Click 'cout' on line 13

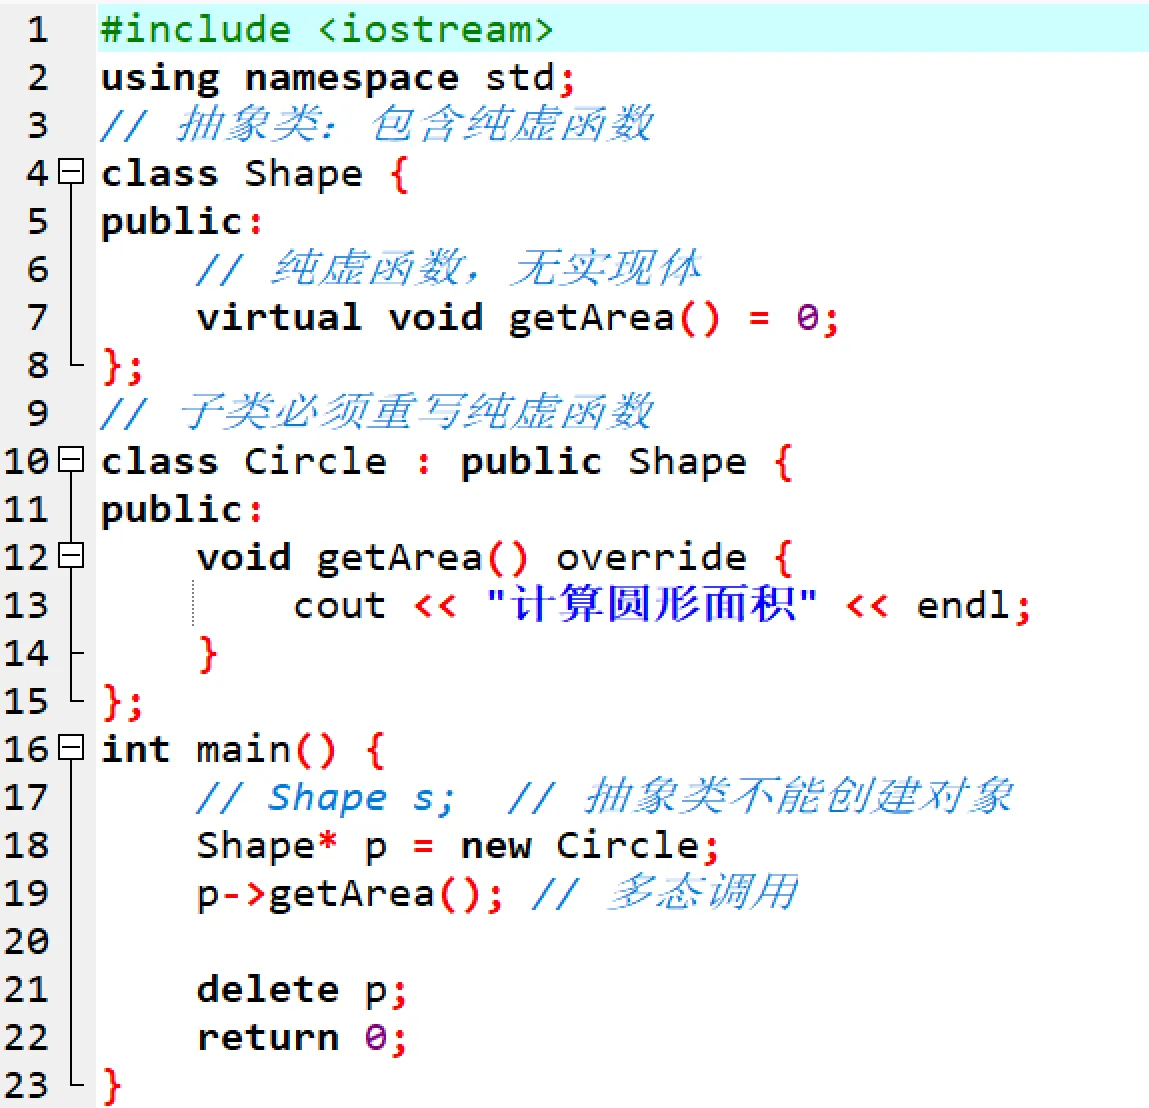point(339,607)
